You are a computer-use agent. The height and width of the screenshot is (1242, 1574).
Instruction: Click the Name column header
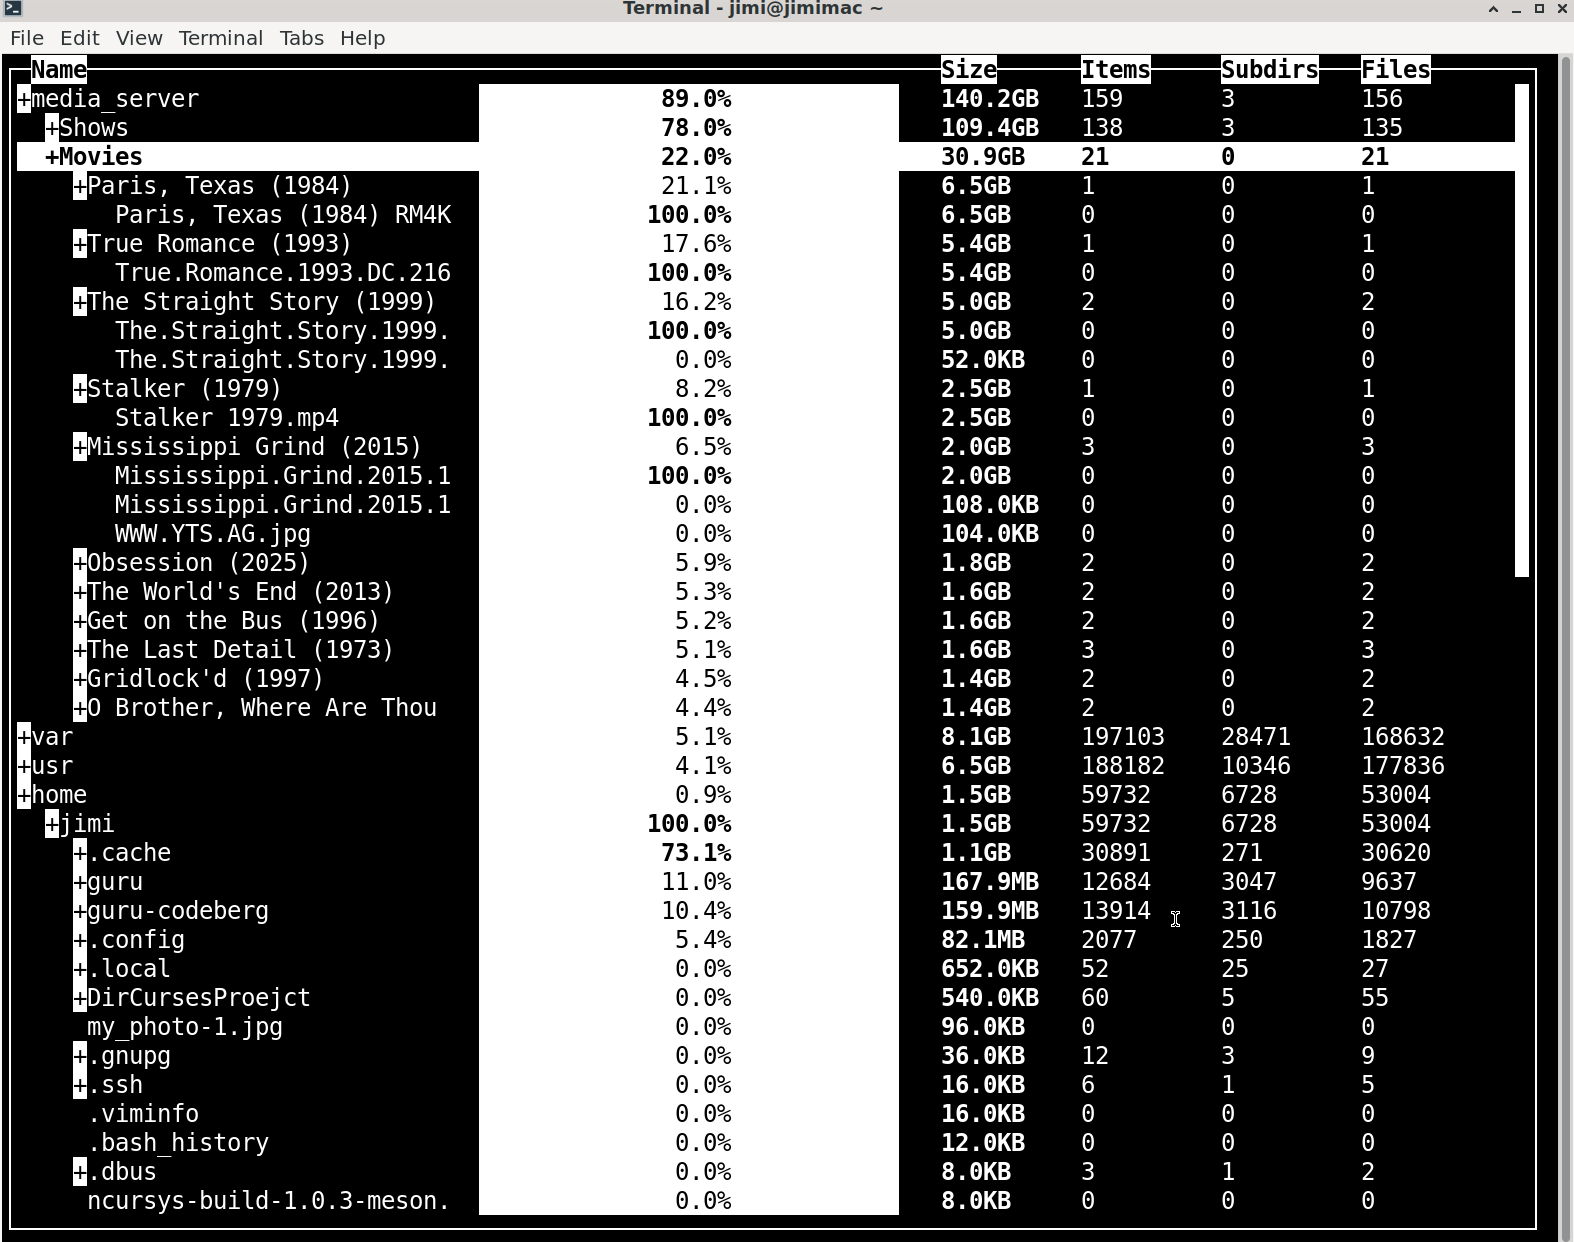point(59,70)
